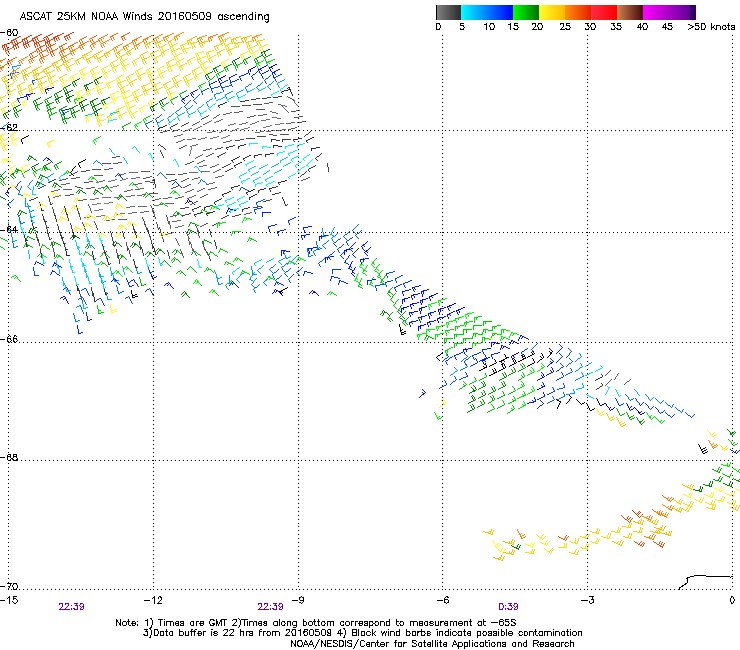Click the -66 latitude axis label
The height and width of the screenshot is (650, 740).
tap(9, 339)
